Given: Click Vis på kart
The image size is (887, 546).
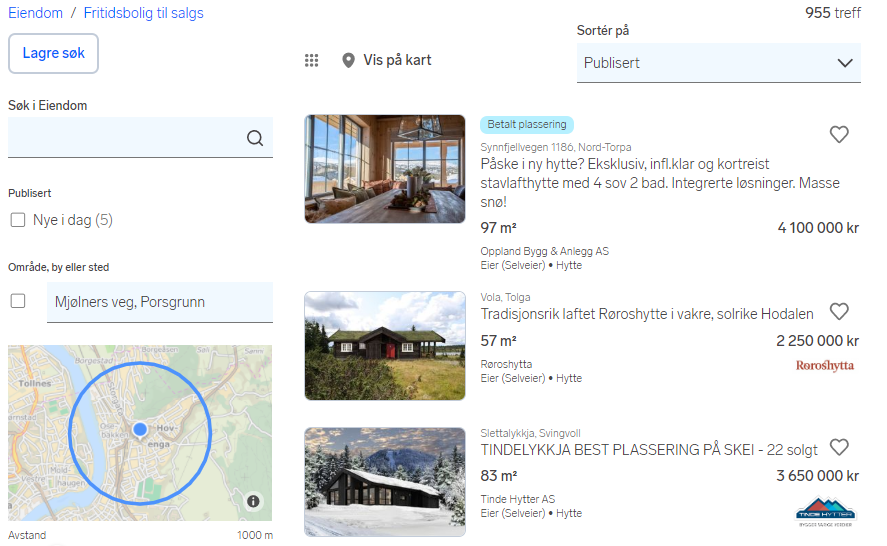Looking at the screenshot, I should [x=397, y=60].
